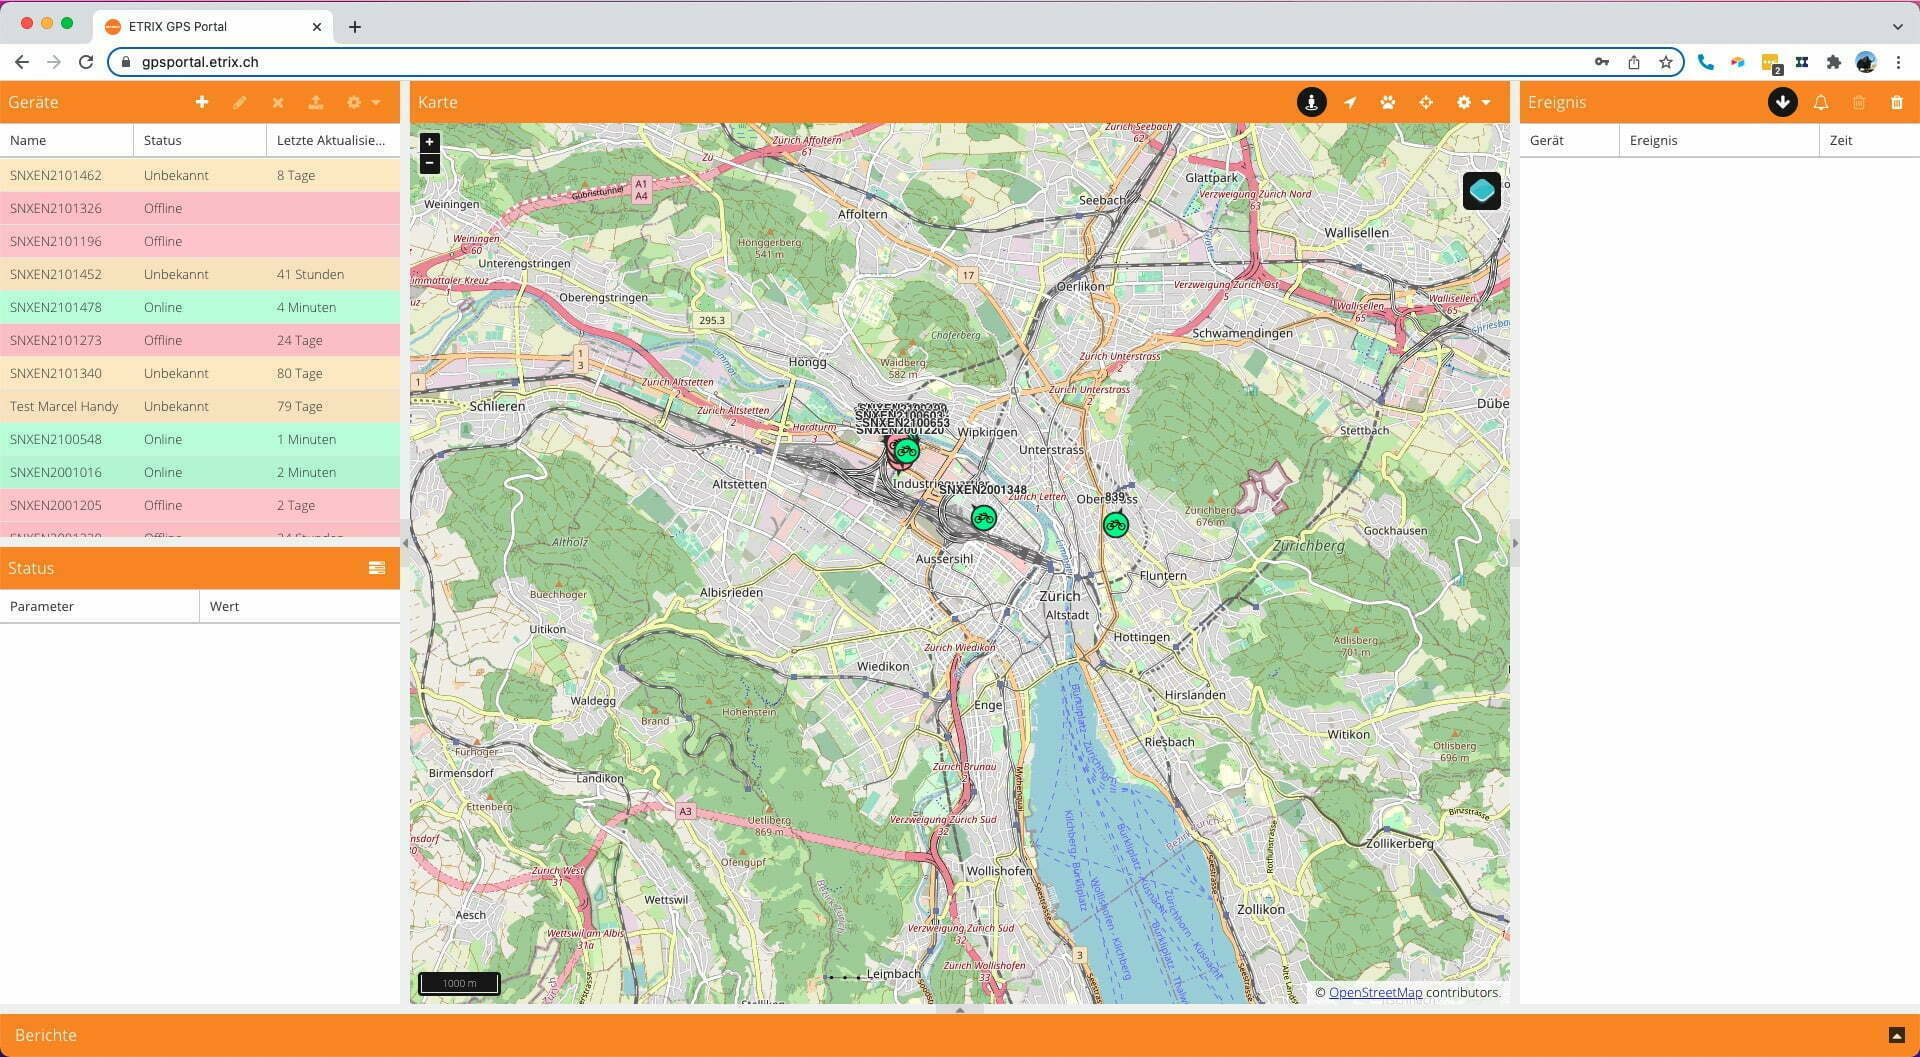Zoom in on the map
The height and width of the screenshot is (1057, 1920).
pos(430,142)
